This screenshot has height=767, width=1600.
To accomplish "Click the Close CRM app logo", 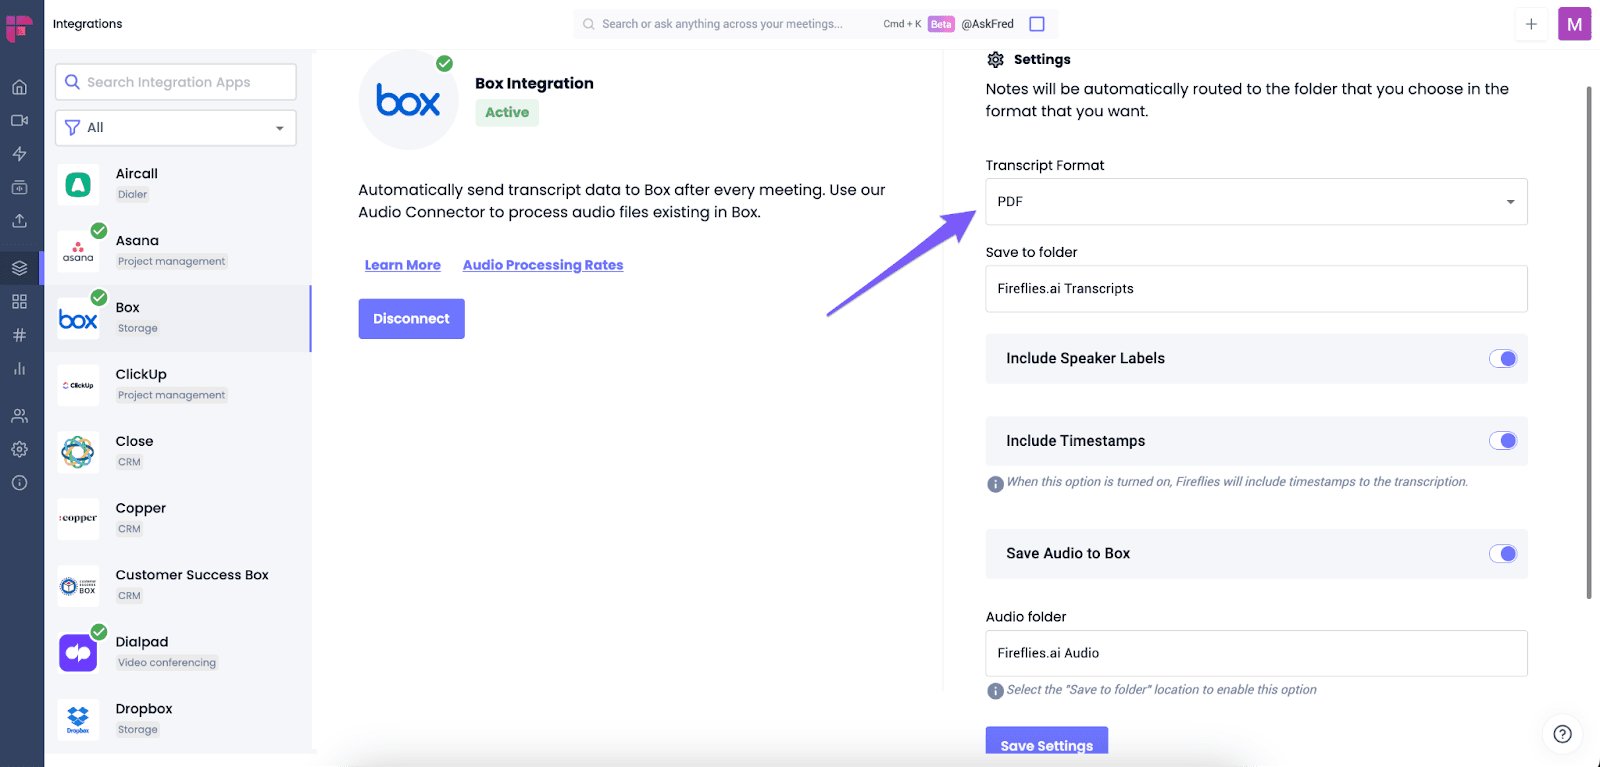I will point(78,452).
